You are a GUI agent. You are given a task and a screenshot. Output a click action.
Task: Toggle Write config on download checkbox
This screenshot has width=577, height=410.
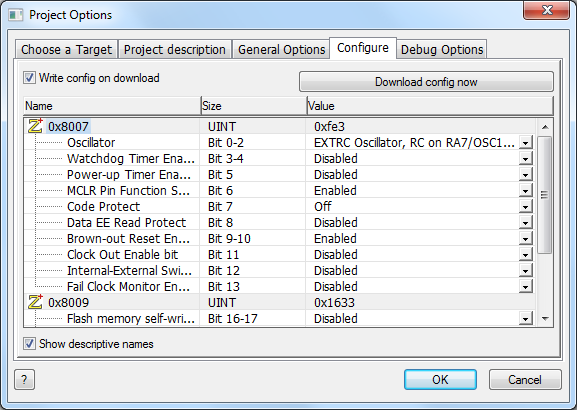tap(29, 78)
